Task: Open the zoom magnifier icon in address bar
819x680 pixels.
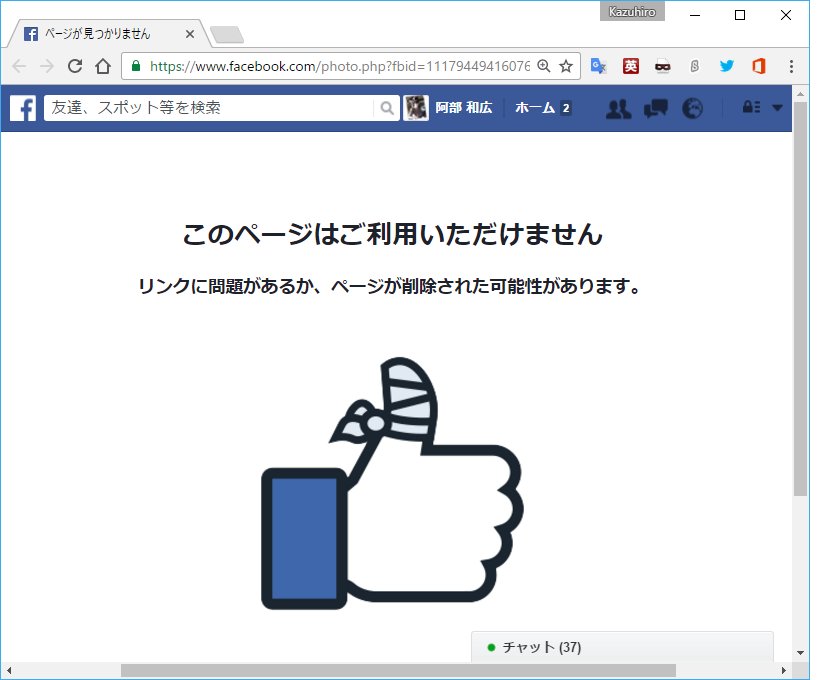Action: click(544, 66)
